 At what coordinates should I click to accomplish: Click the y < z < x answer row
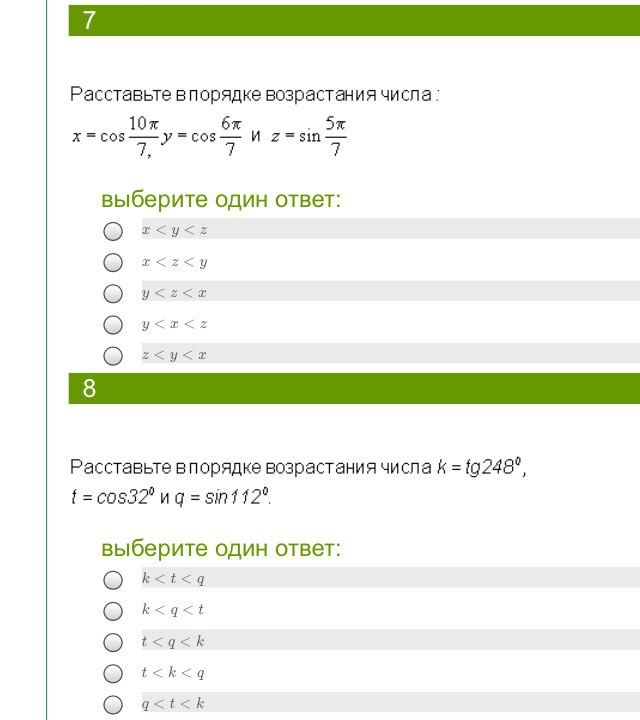391,291
